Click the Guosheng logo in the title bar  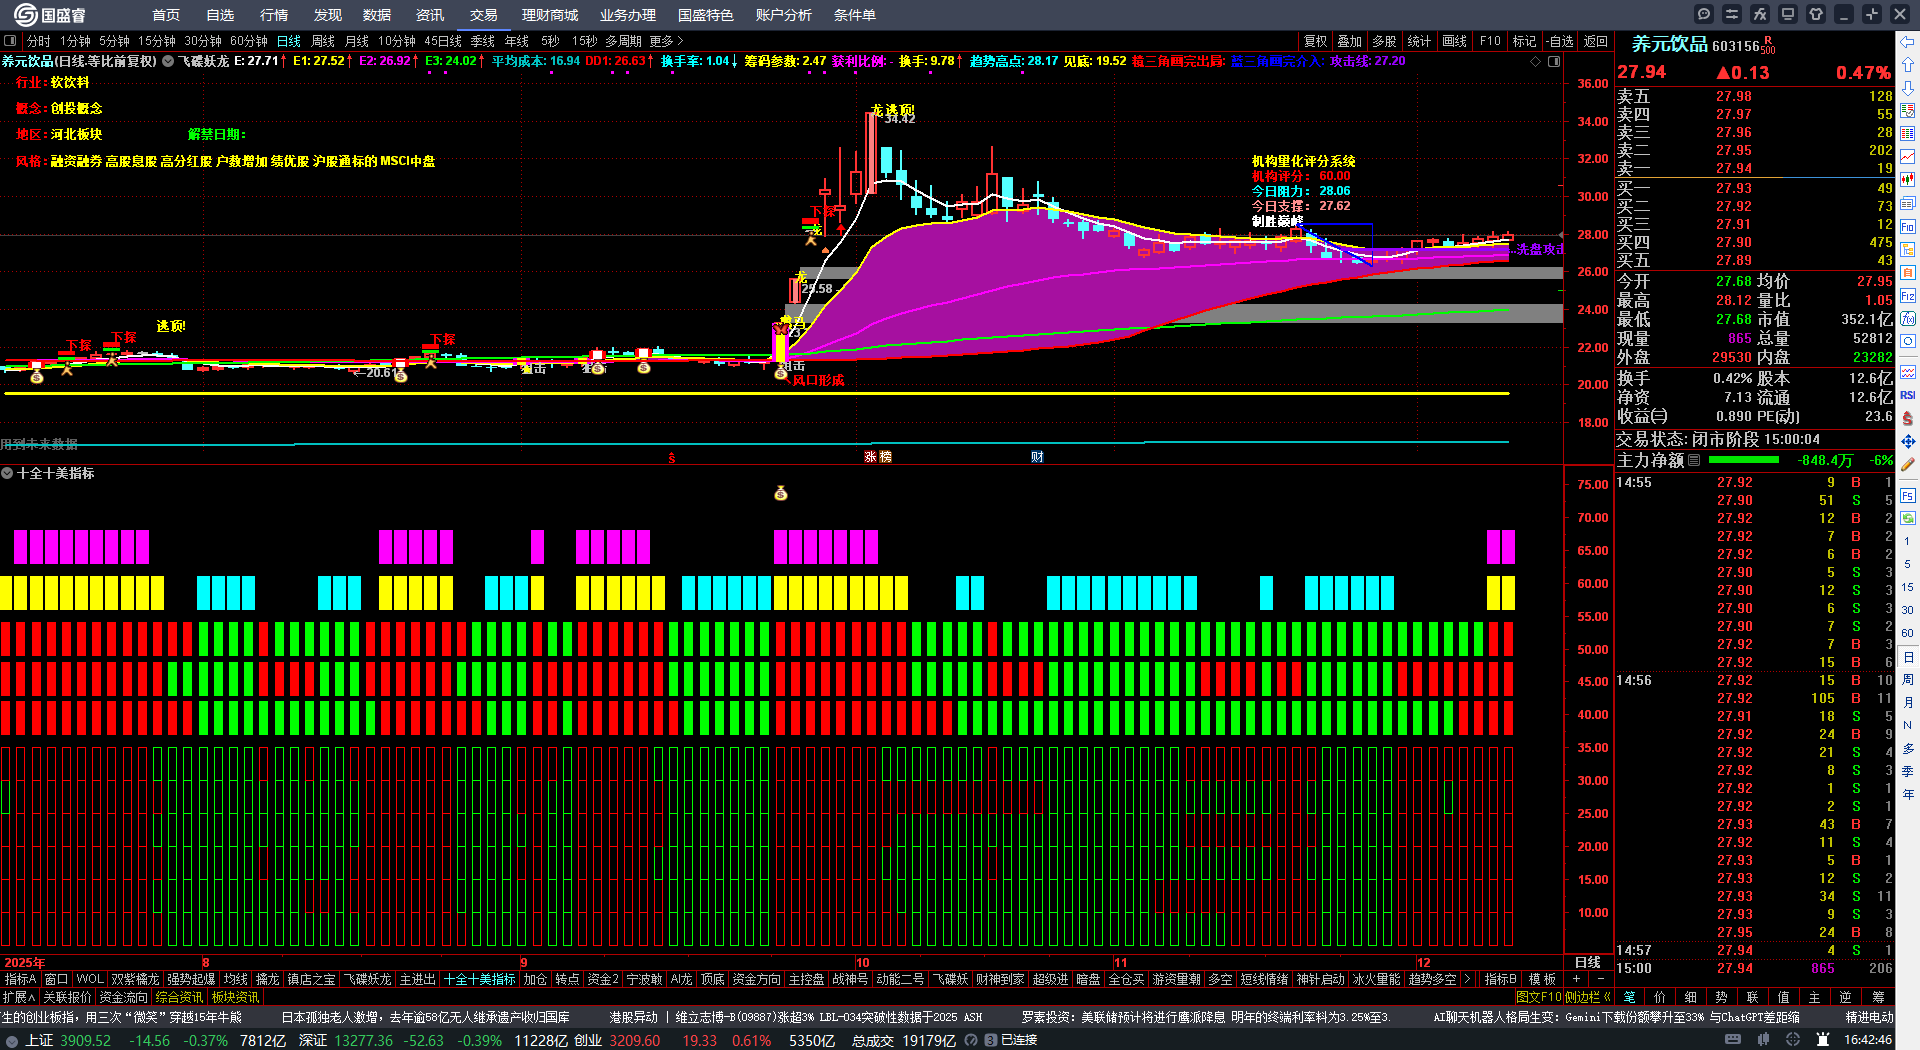tap(49, 14)
